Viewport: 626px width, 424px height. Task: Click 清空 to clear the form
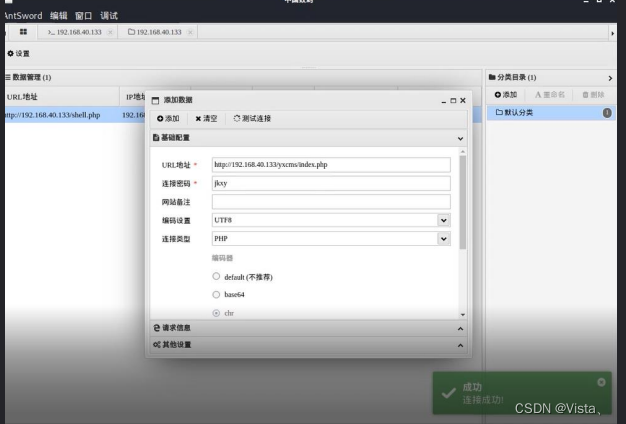click(206, 118)
